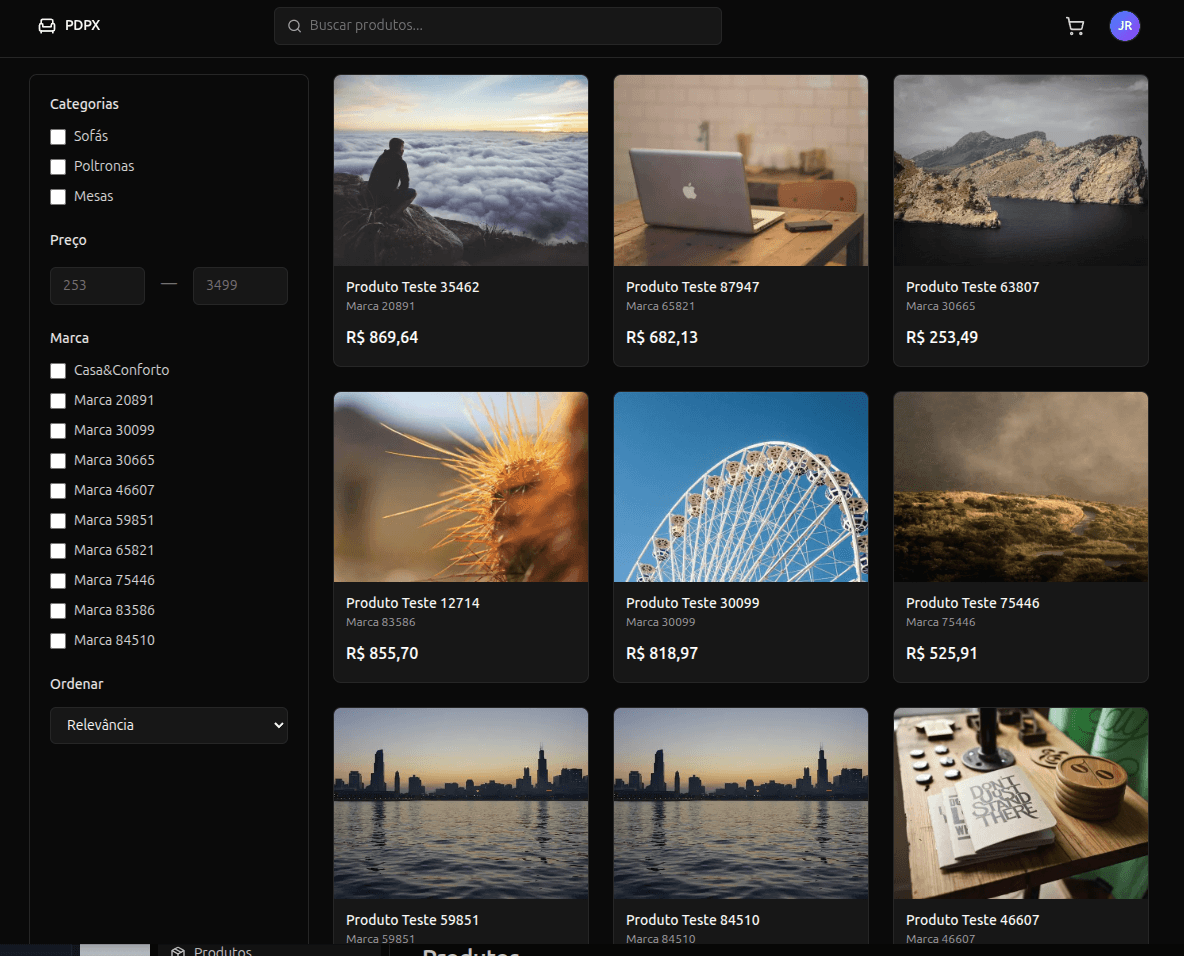Check the Poltronas category filter
The width and height of the screenshot is (1184, 956).
pos(58,167)
